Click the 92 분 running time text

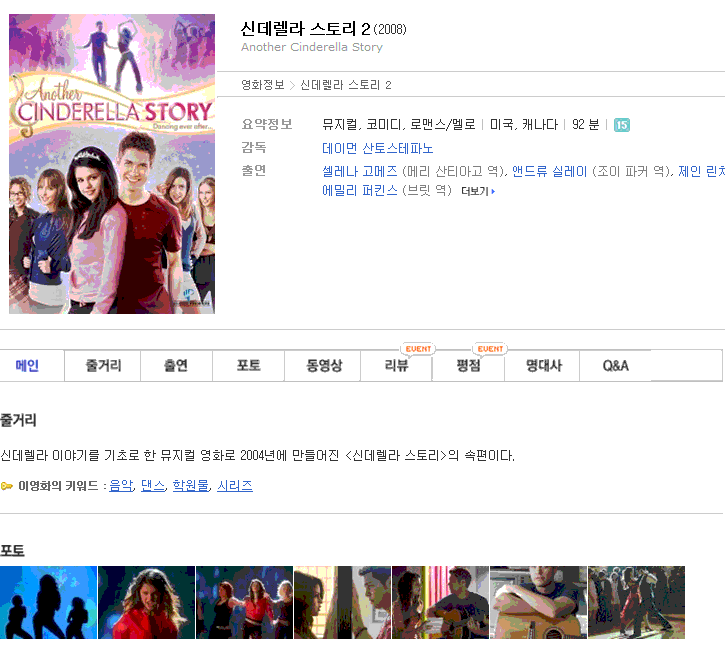(x=585, y=125)
